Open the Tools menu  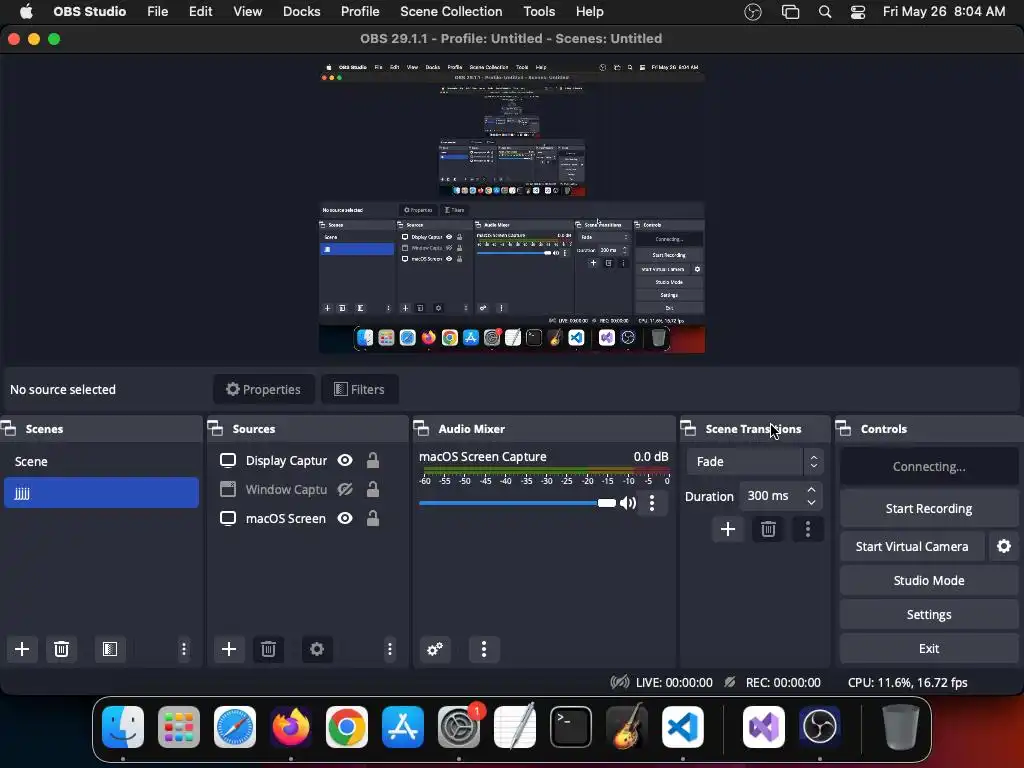(x=539, y=12)
